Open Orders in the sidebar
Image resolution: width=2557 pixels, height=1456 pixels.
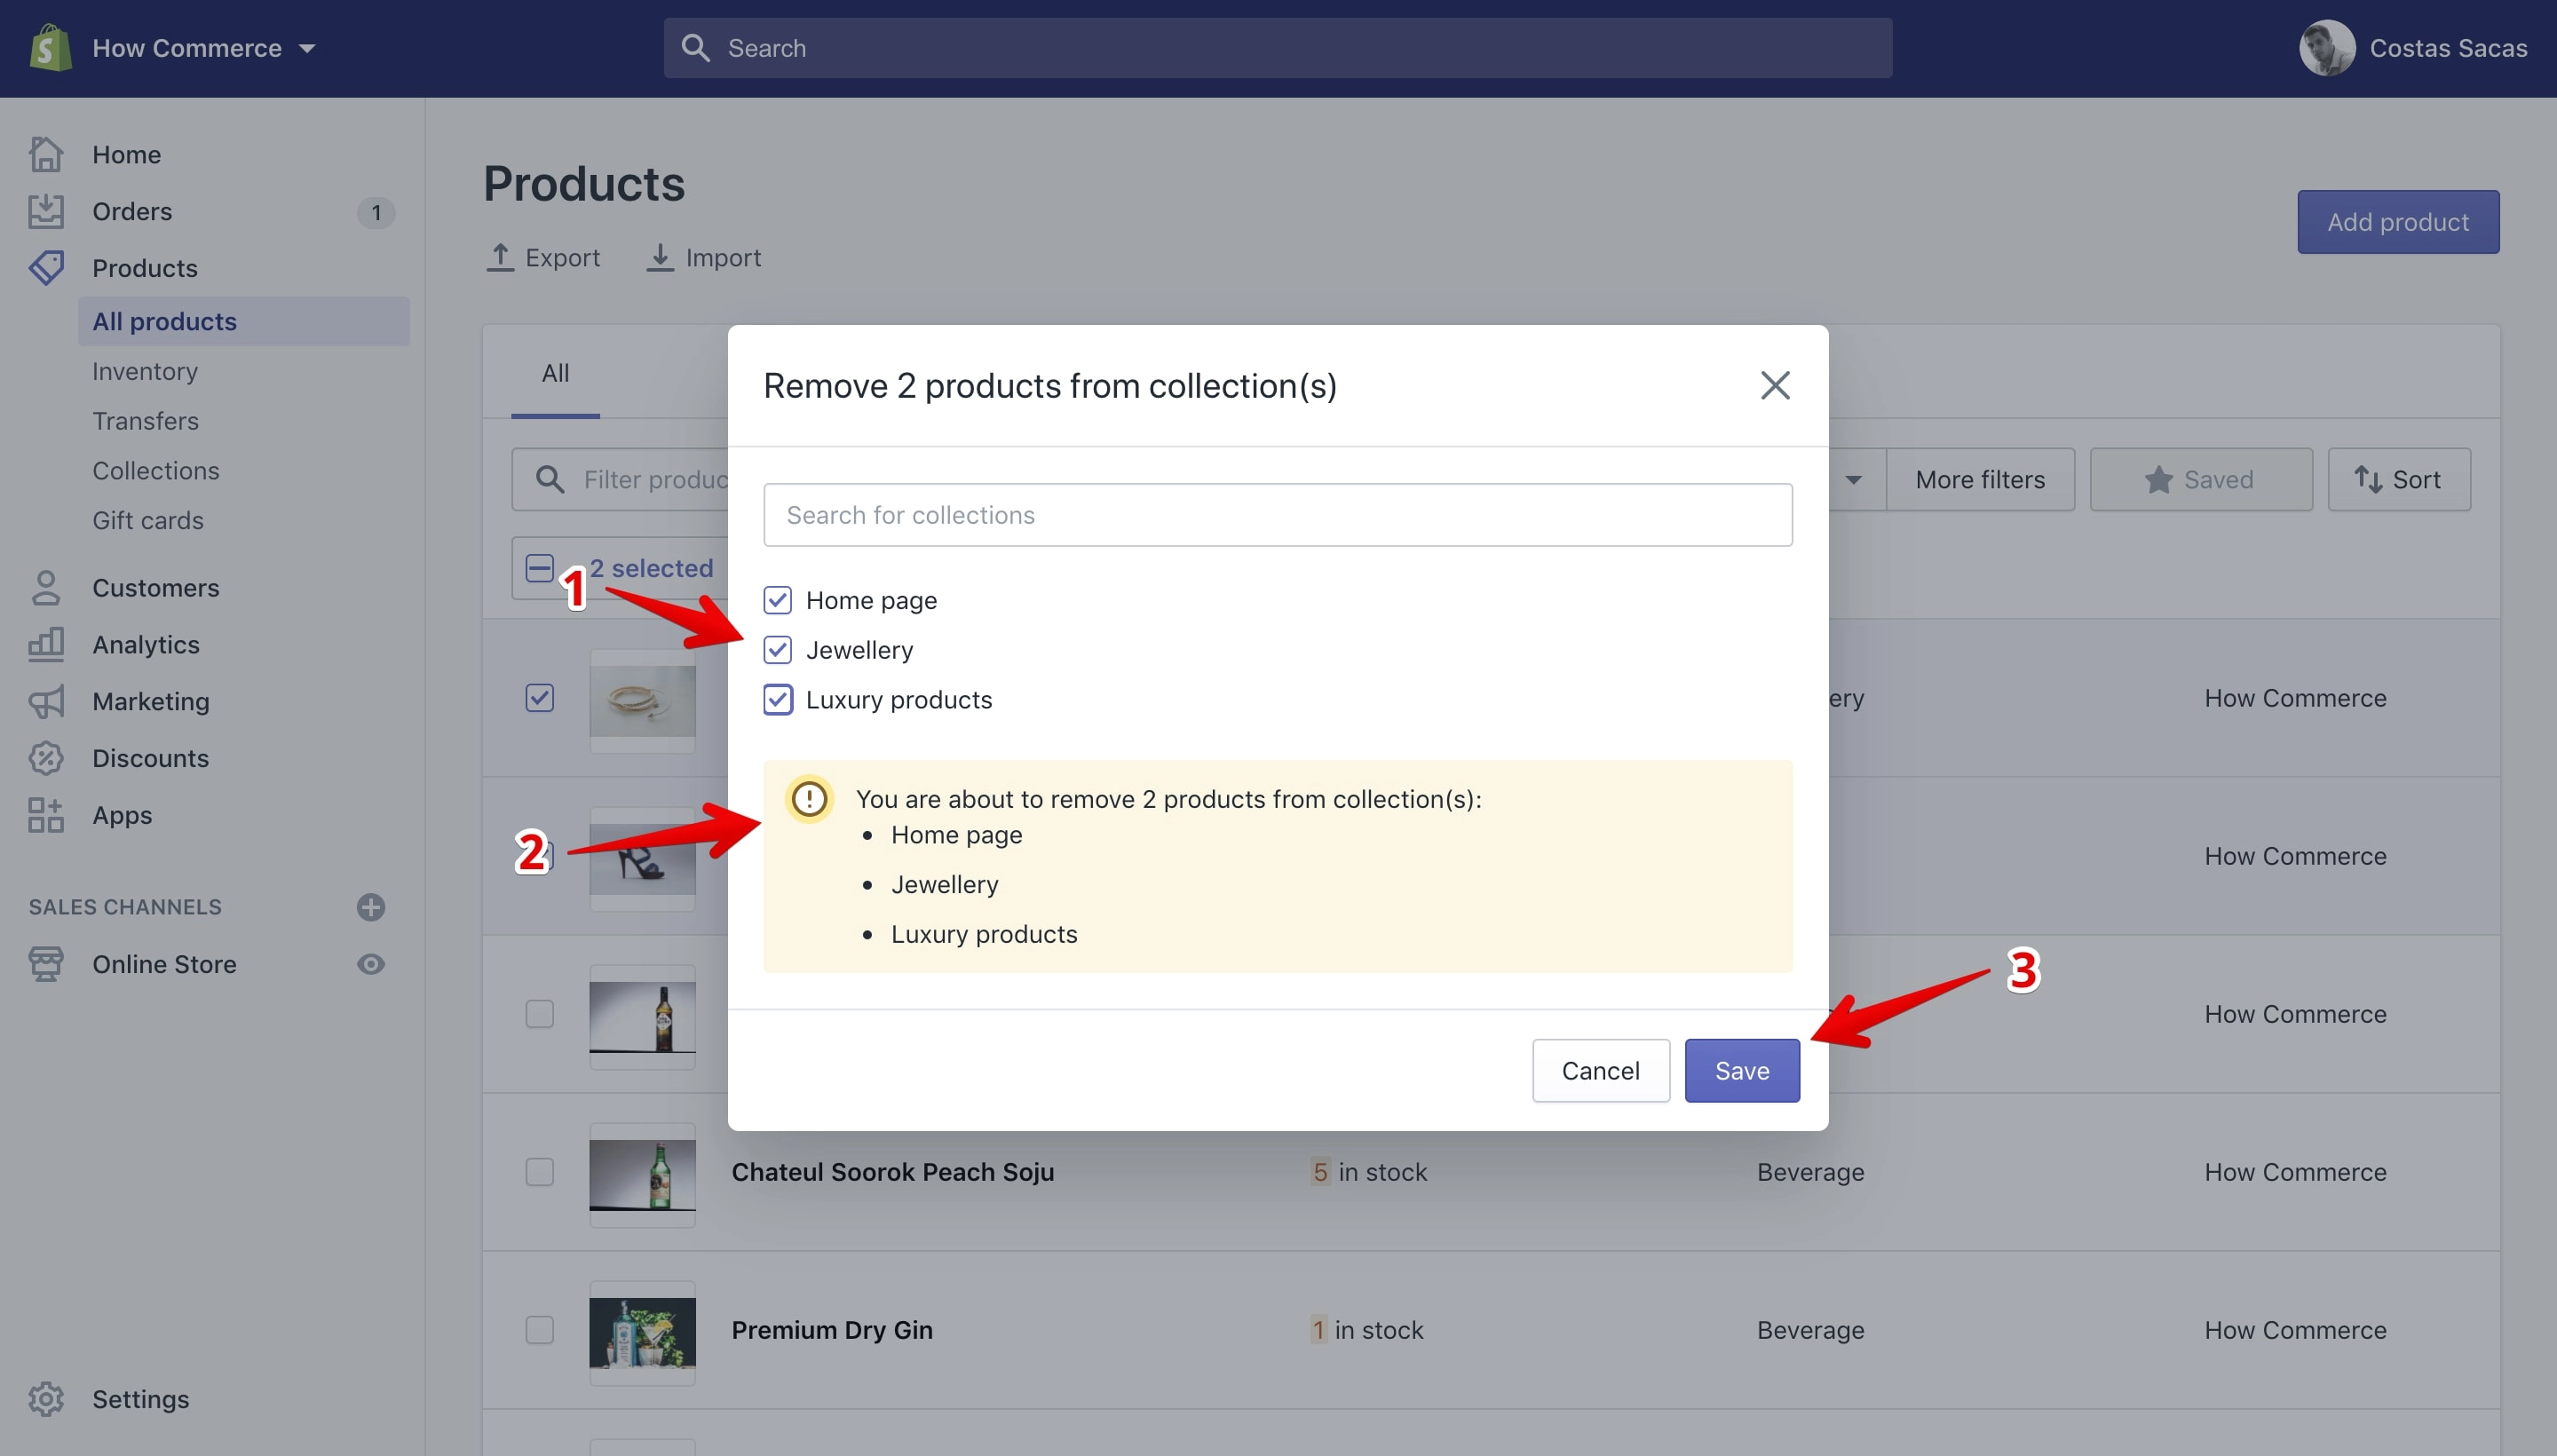(x=132, y=211)
